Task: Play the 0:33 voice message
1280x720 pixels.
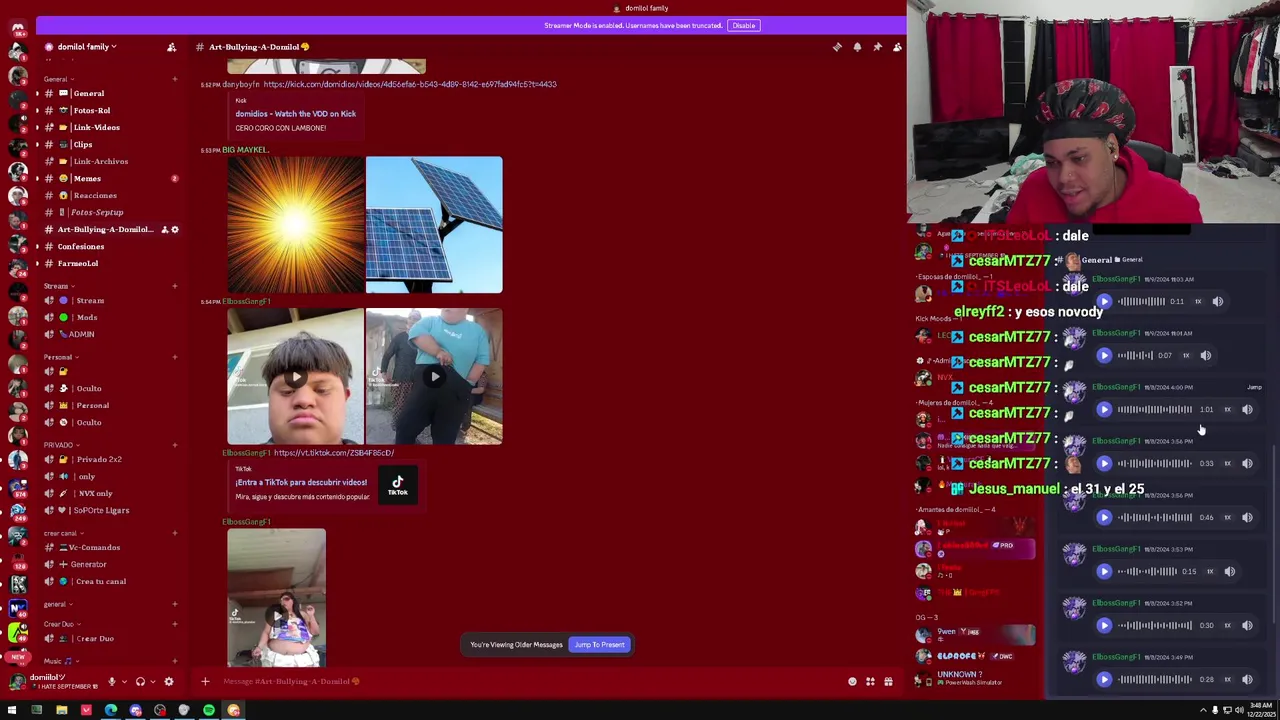Action: coord(1104,463)
